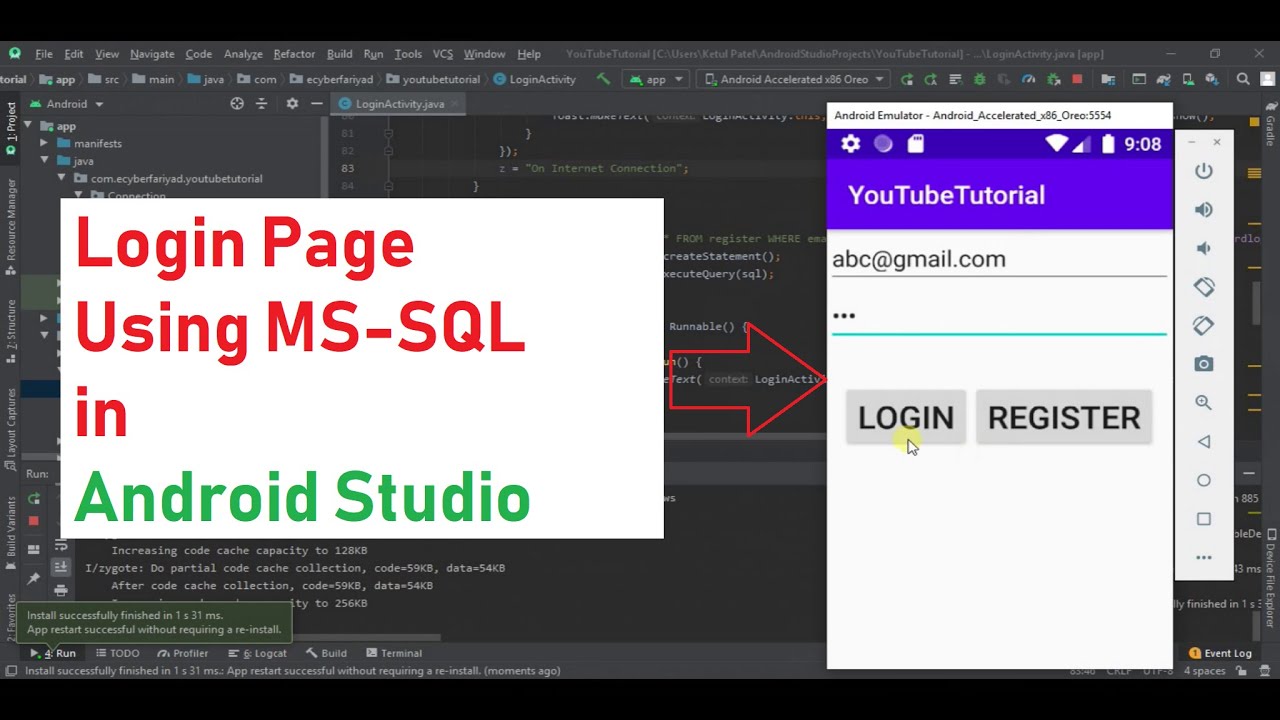The height and width of the screenshot is (720, 1280).
Task: Click Apply Changes and Restart Activity icon
Action: [931, 79]
